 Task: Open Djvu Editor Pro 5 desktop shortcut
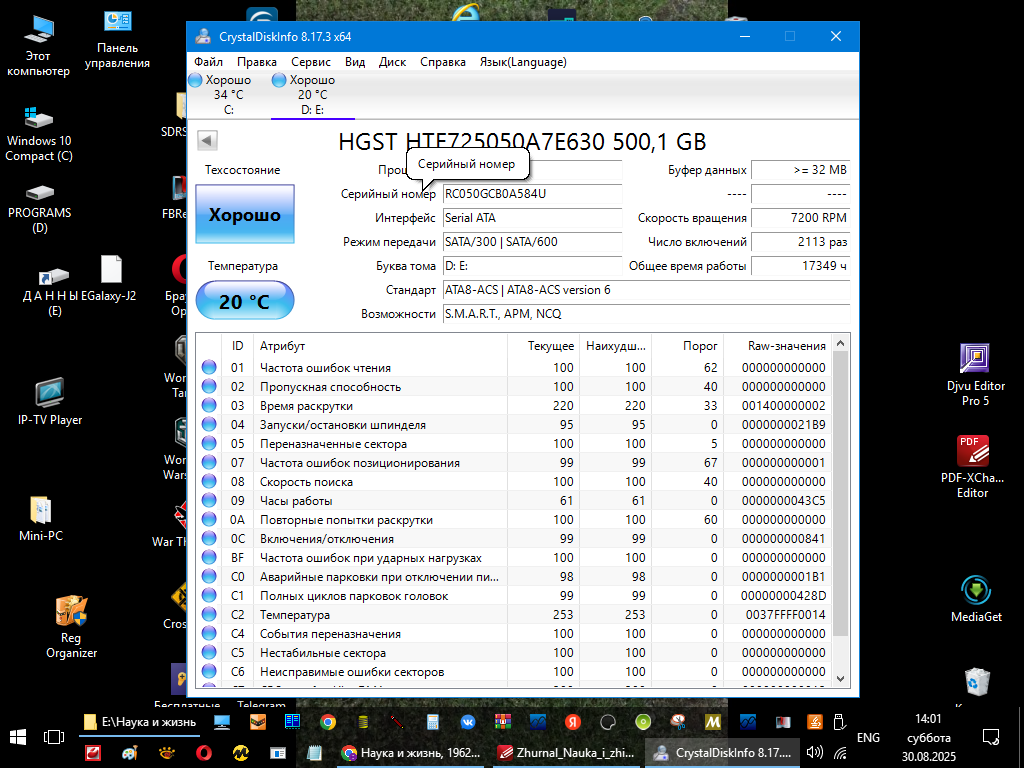coord(975,373)
